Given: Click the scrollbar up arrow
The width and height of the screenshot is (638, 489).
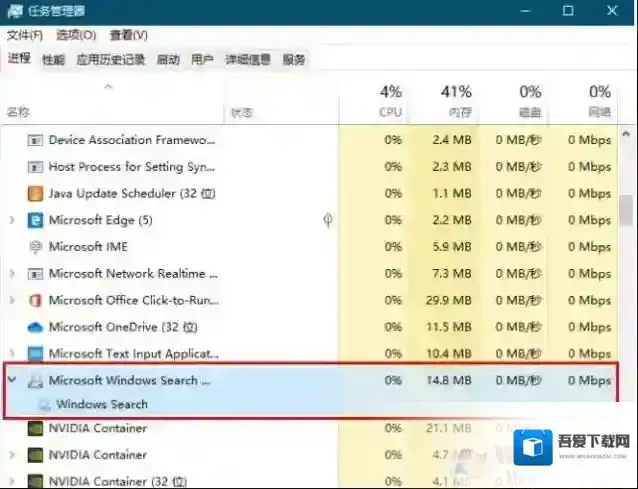Looking at the screenshot, I should pos(626,133).
